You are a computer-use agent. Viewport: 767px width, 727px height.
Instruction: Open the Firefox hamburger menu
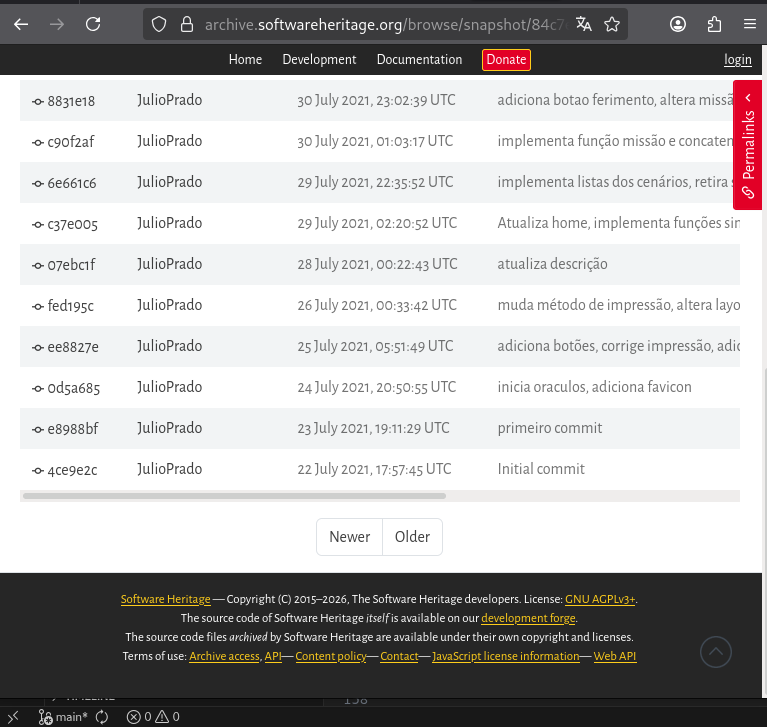click(750, 24)
